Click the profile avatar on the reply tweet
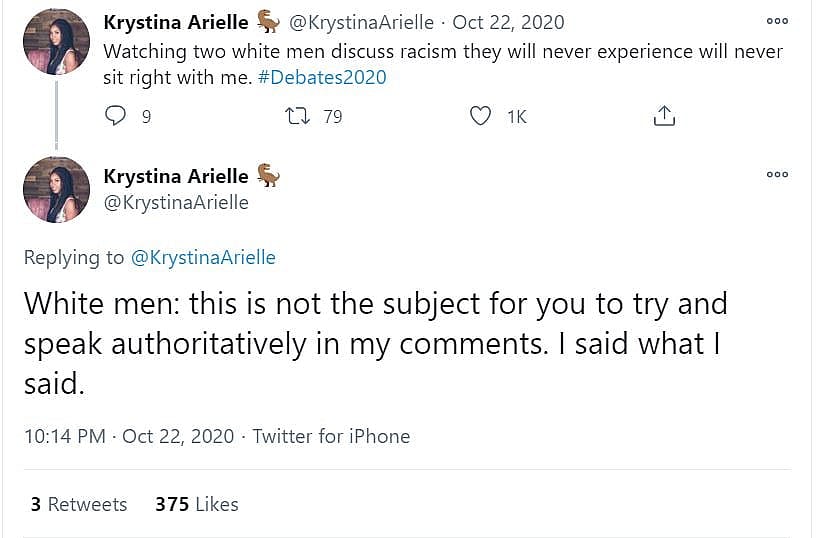821x538 pixels. (x=57, y=189)
